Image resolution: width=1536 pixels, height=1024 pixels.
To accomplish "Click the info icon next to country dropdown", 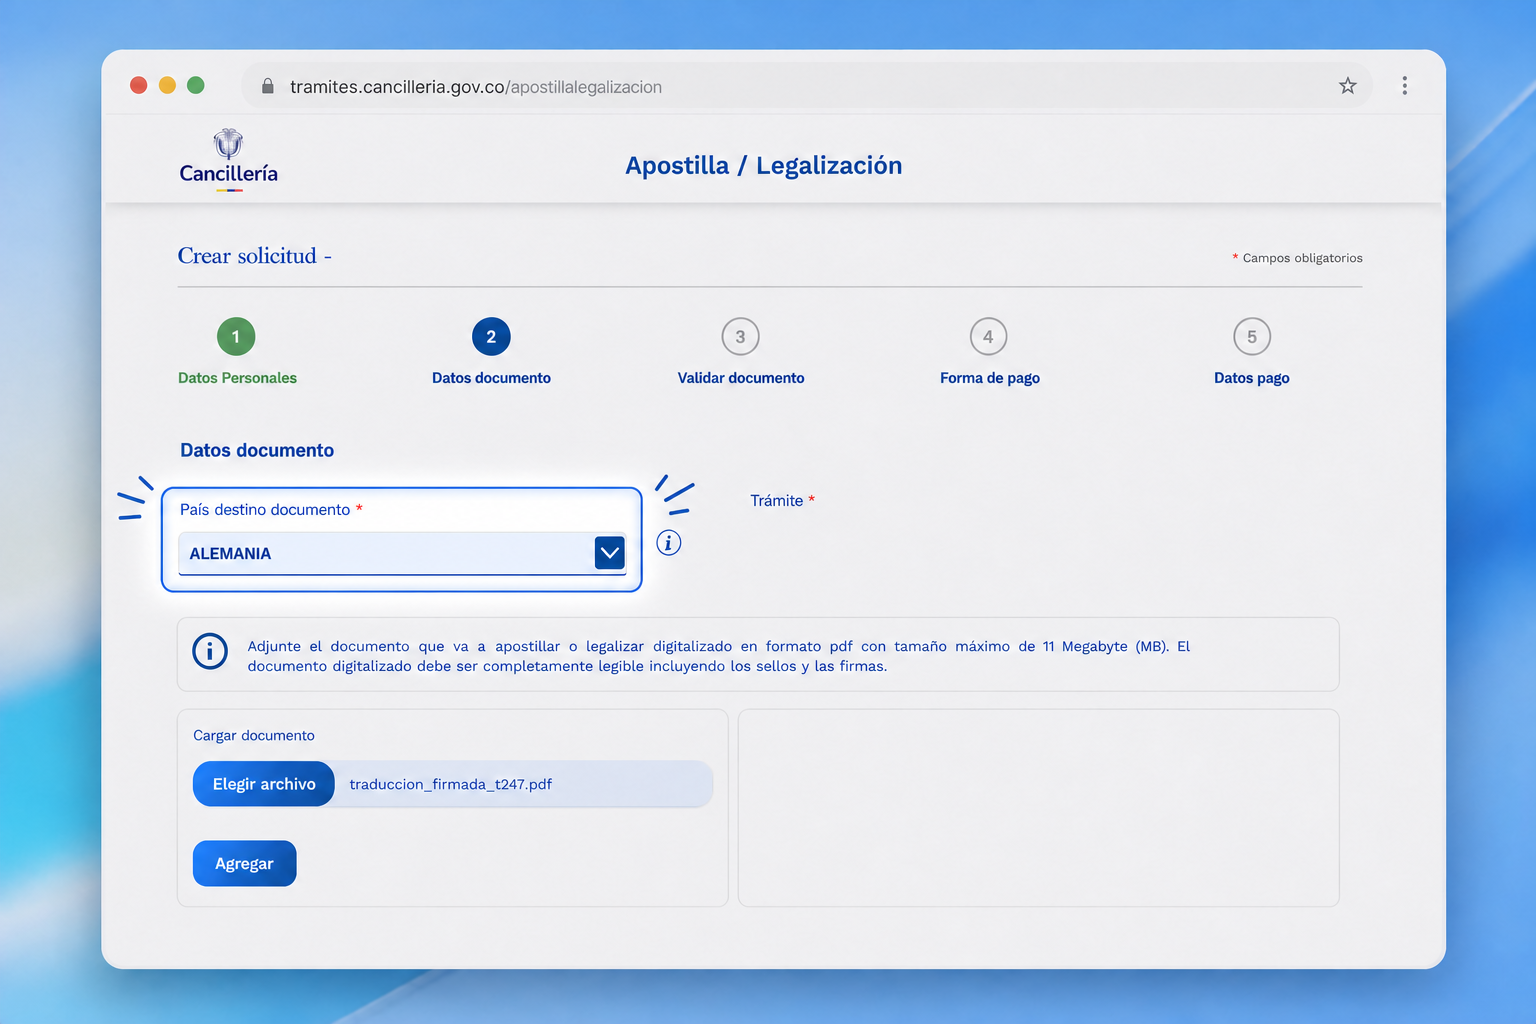I will tap(669, 543).
